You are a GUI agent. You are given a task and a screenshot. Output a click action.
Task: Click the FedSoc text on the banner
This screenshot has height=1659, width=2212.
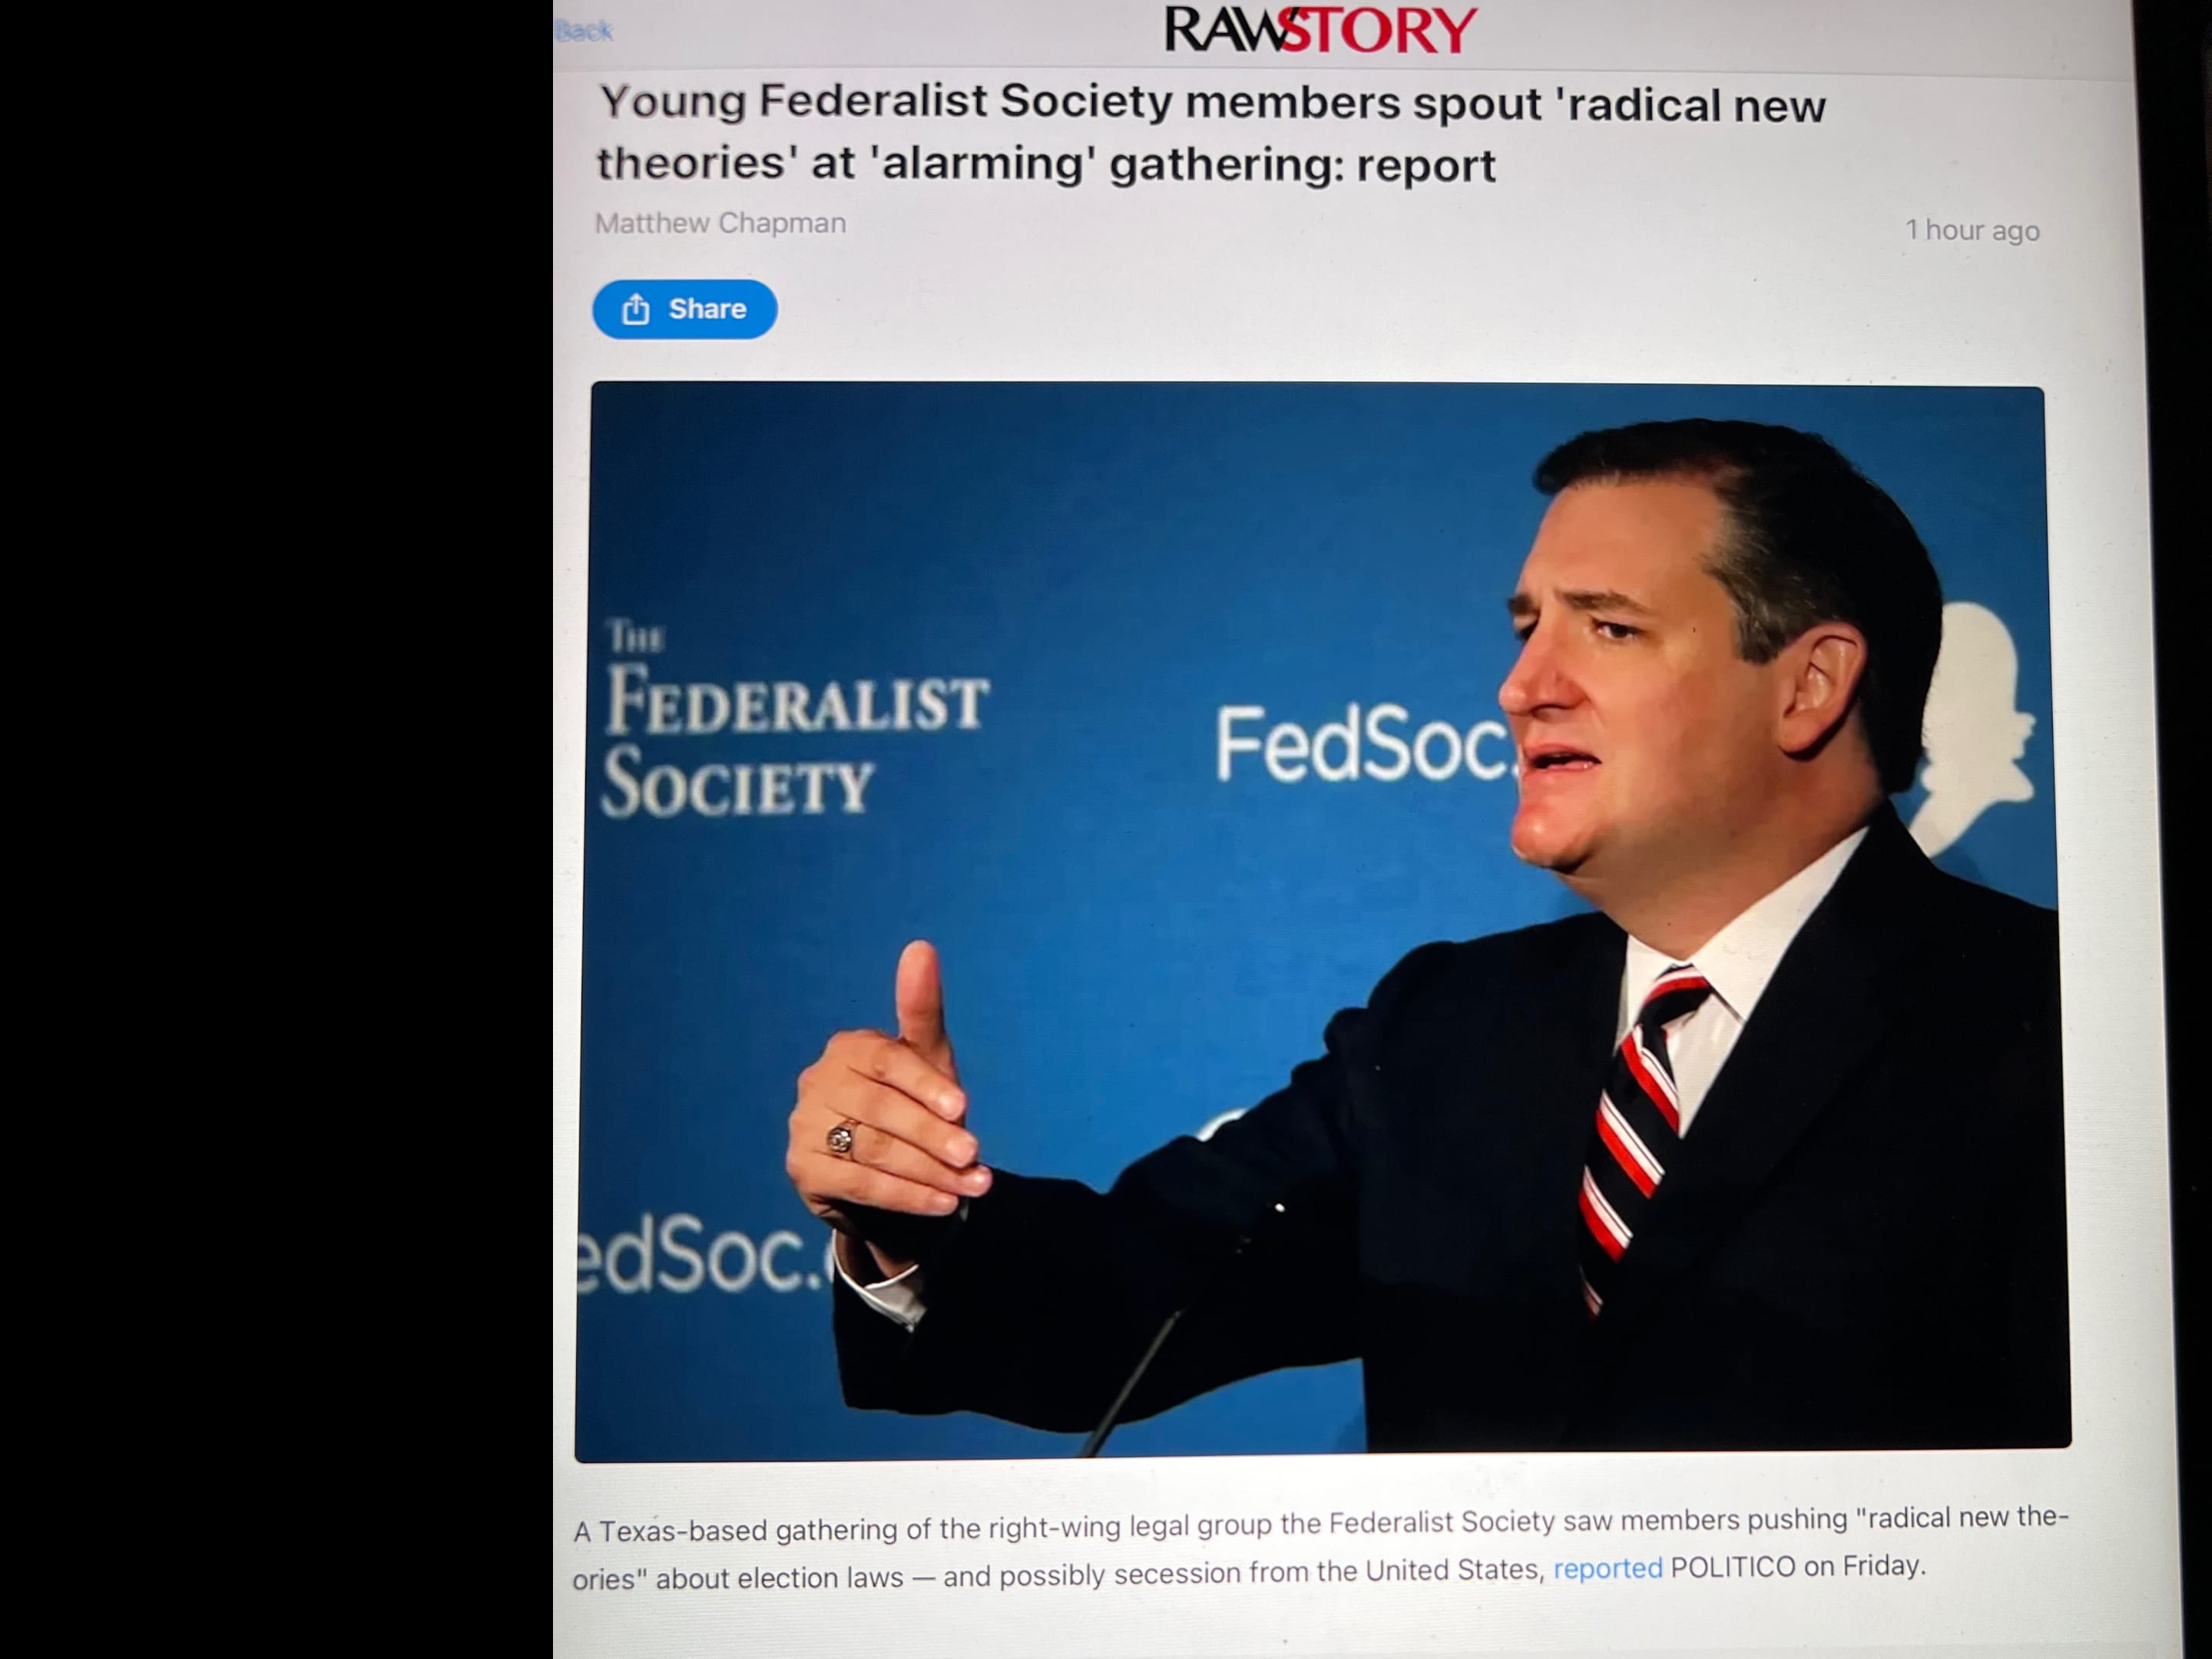click(x=1362, y=744)
